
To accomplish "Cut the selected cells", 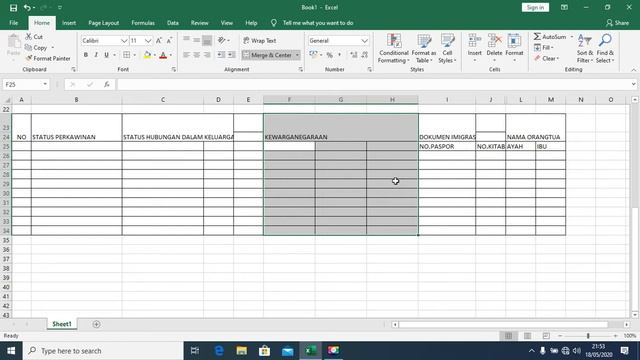I will pos(34,37).
